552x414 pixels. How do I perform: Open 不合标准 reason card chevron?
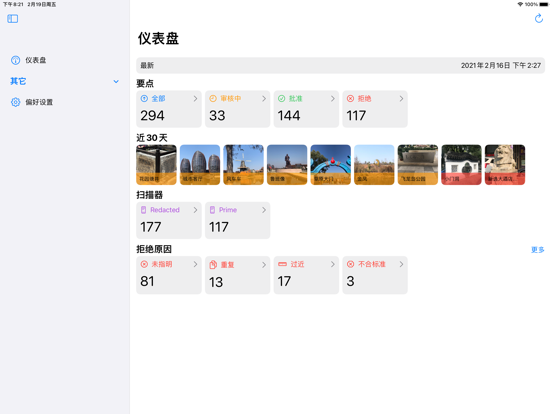pyautogui.click(x=401, y=264)
